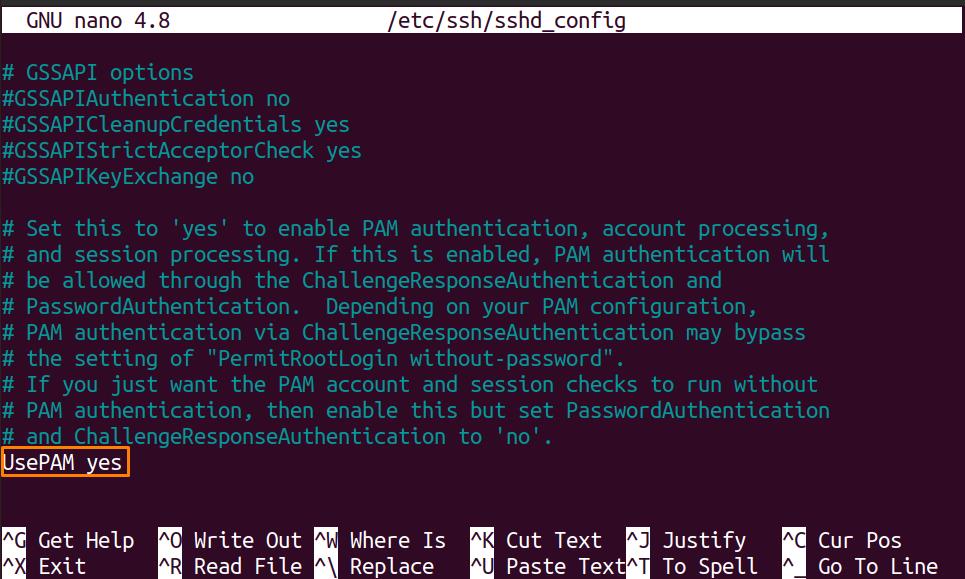
Task: Click the highlighted UsePAM yes line
Action: pyautogui.click(x=65, y=462)
